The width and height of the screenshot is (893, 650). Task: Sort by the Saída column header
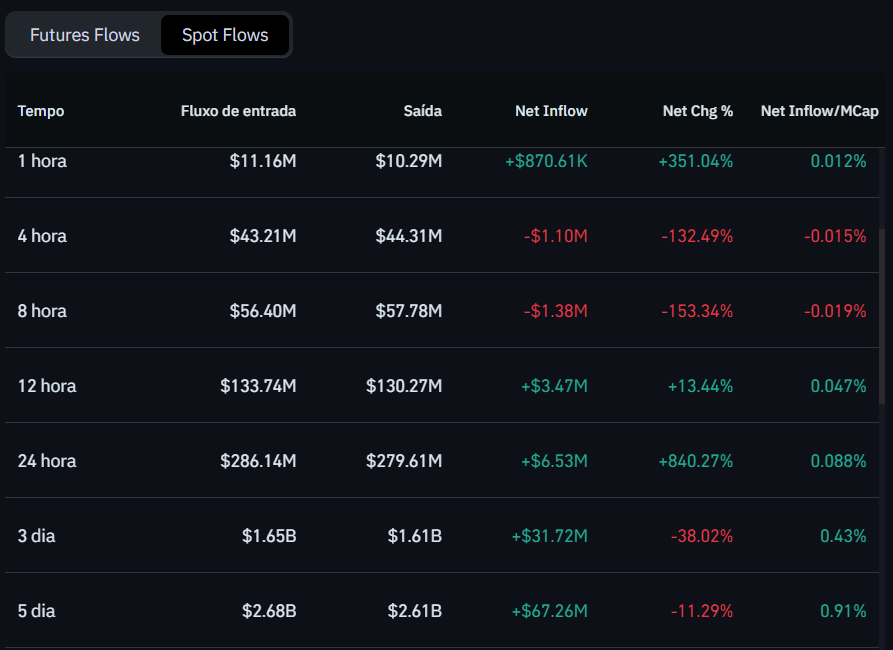click(x=422, y=111)
